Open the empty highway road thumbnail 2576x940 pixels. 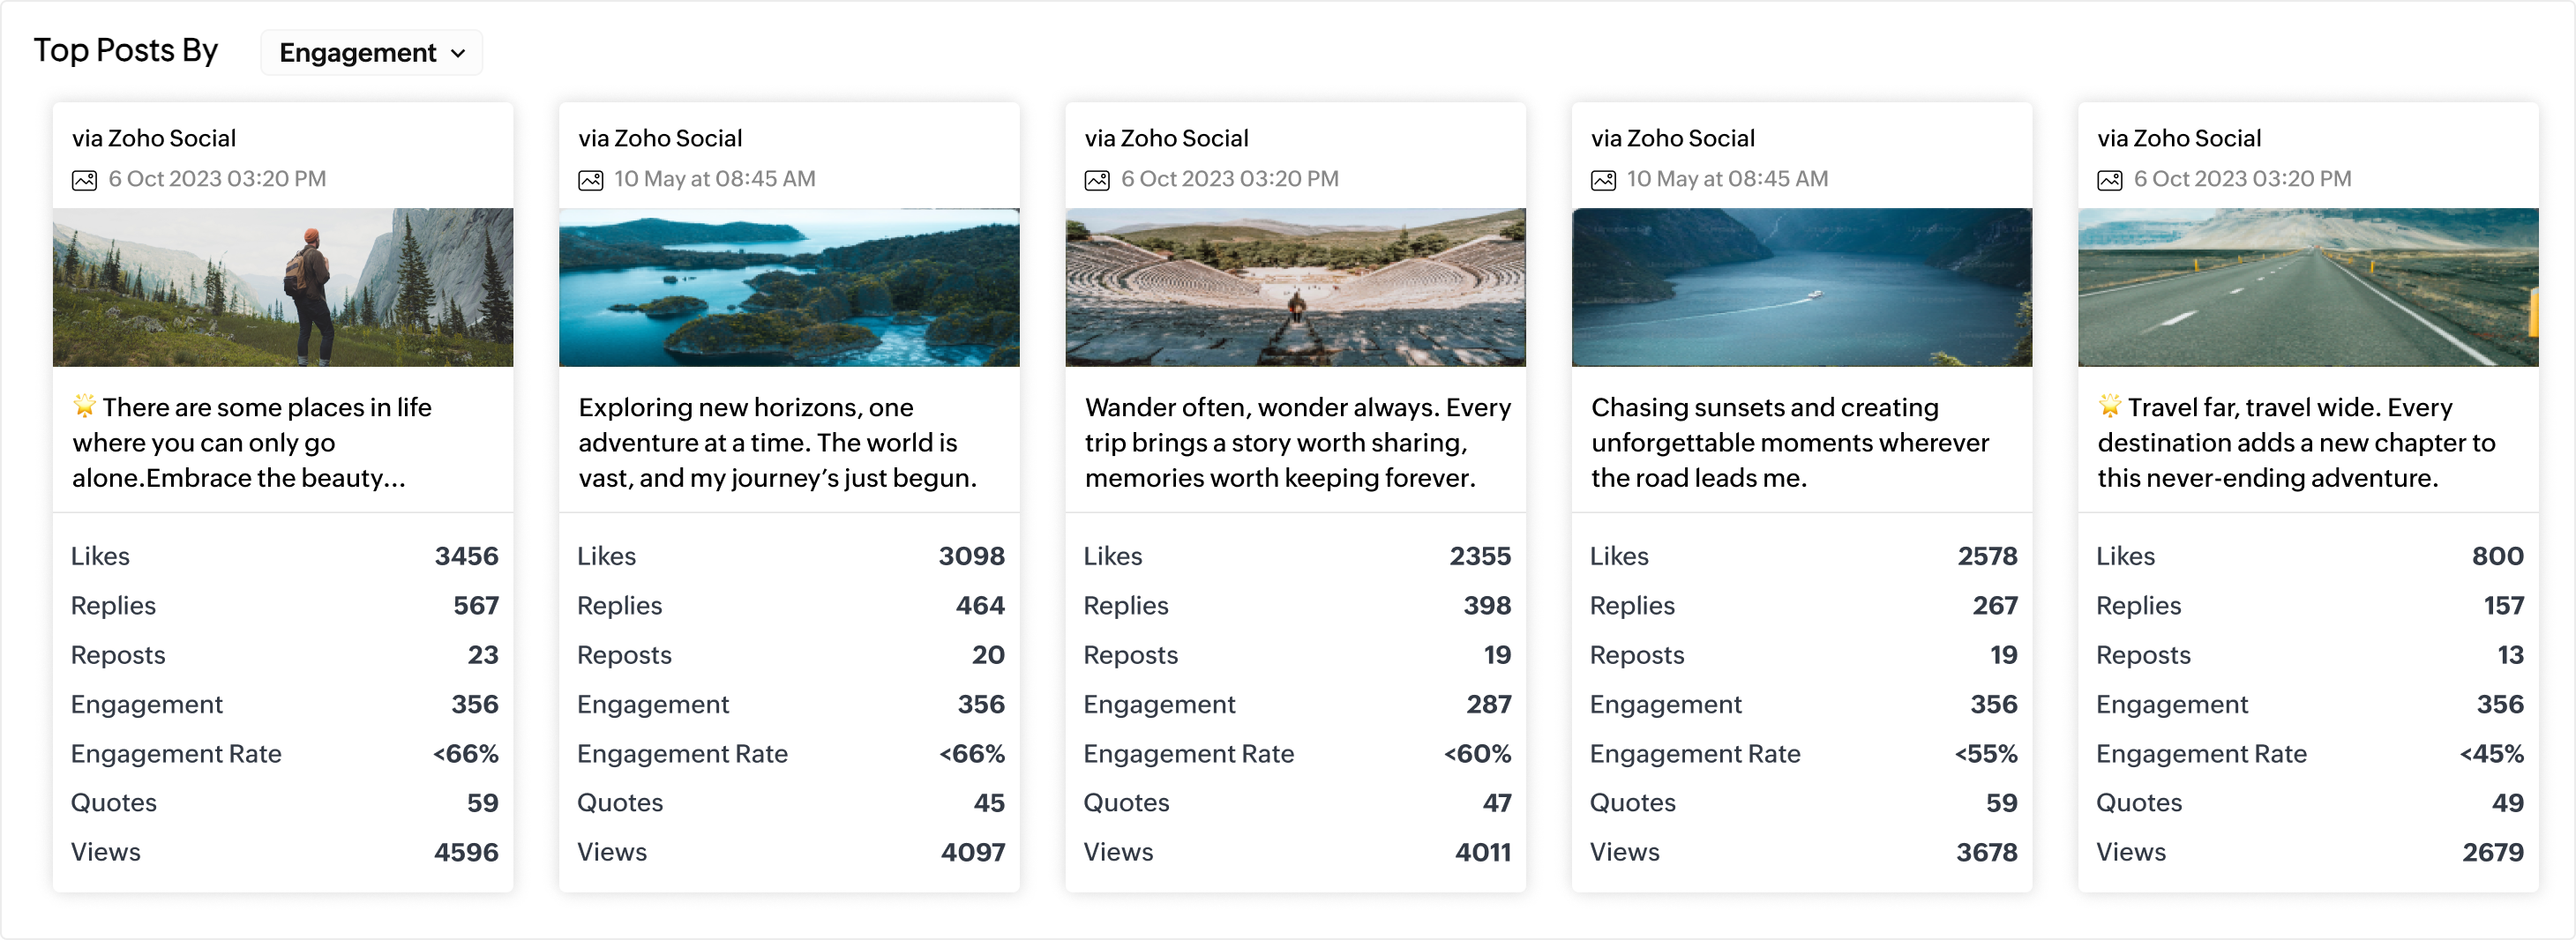click(x=2307, y=287)
